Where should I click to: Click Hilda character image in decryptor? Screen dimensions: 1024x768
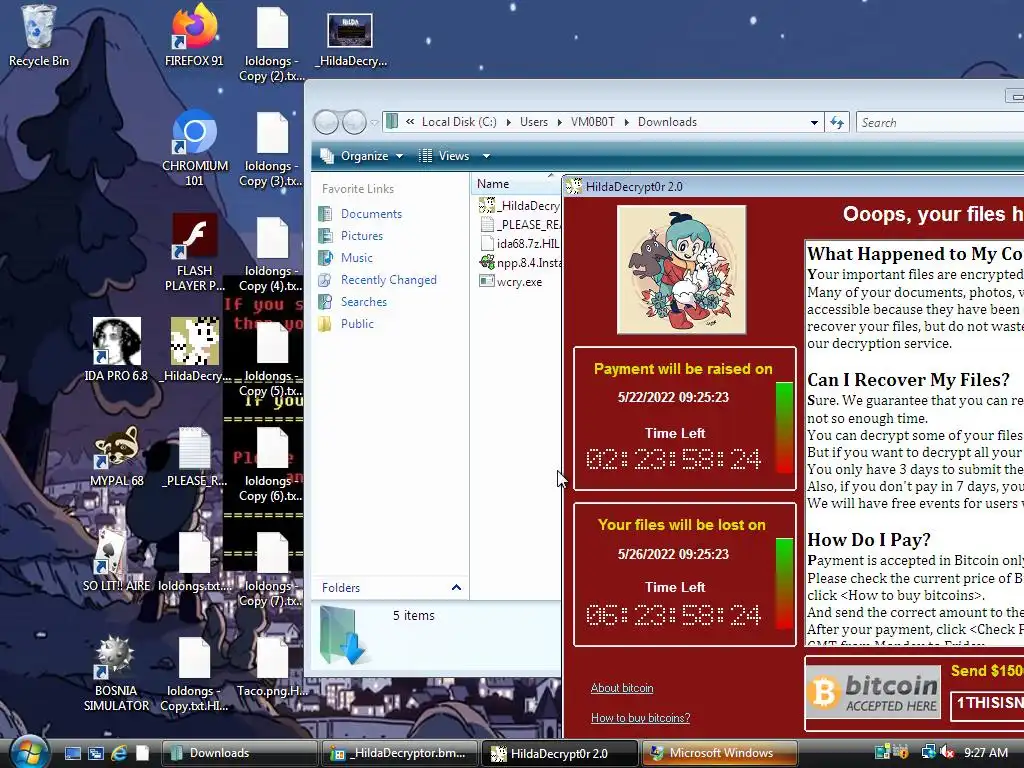[x=681, y=270]
